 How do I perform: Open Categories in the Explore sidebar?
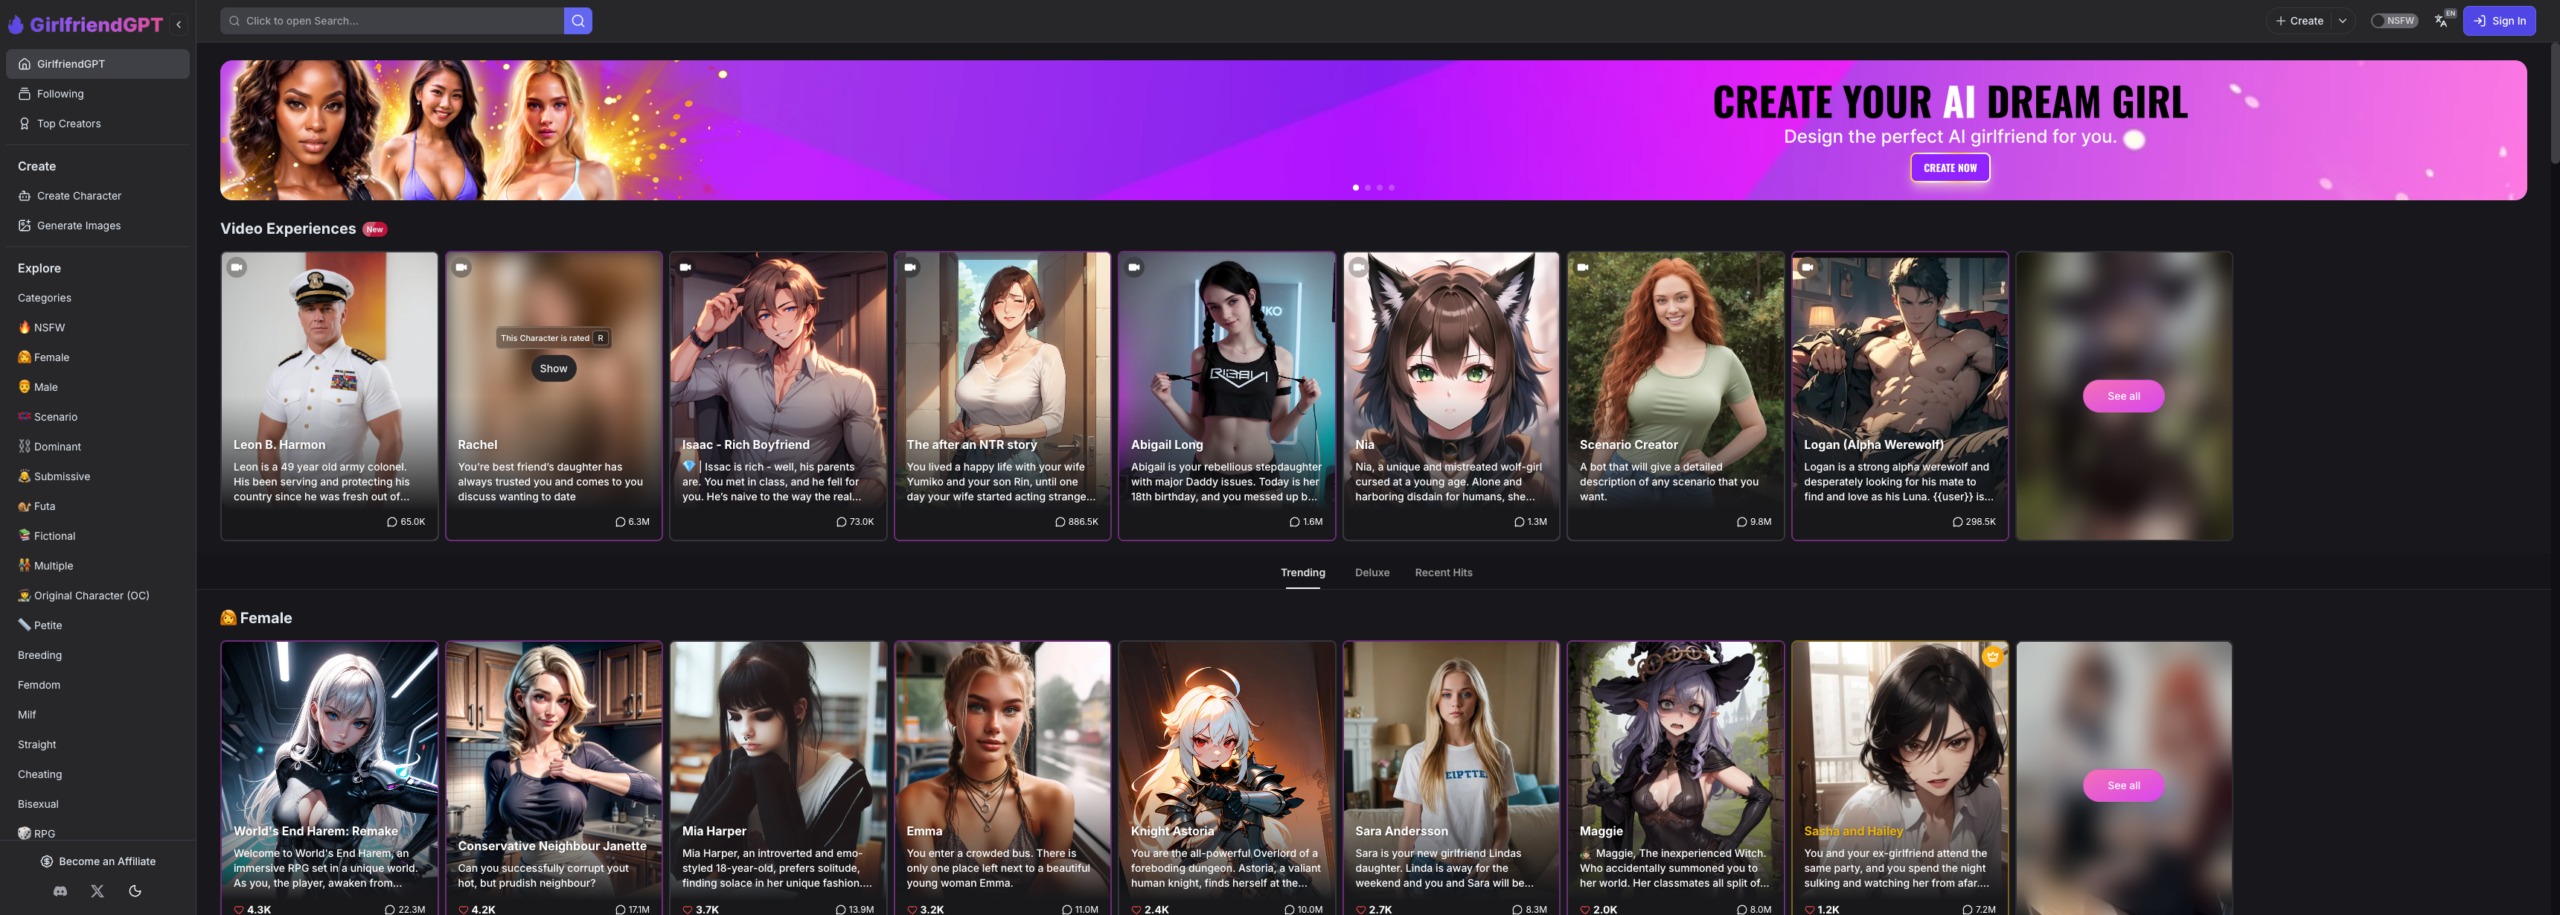(x=44, y=298)
